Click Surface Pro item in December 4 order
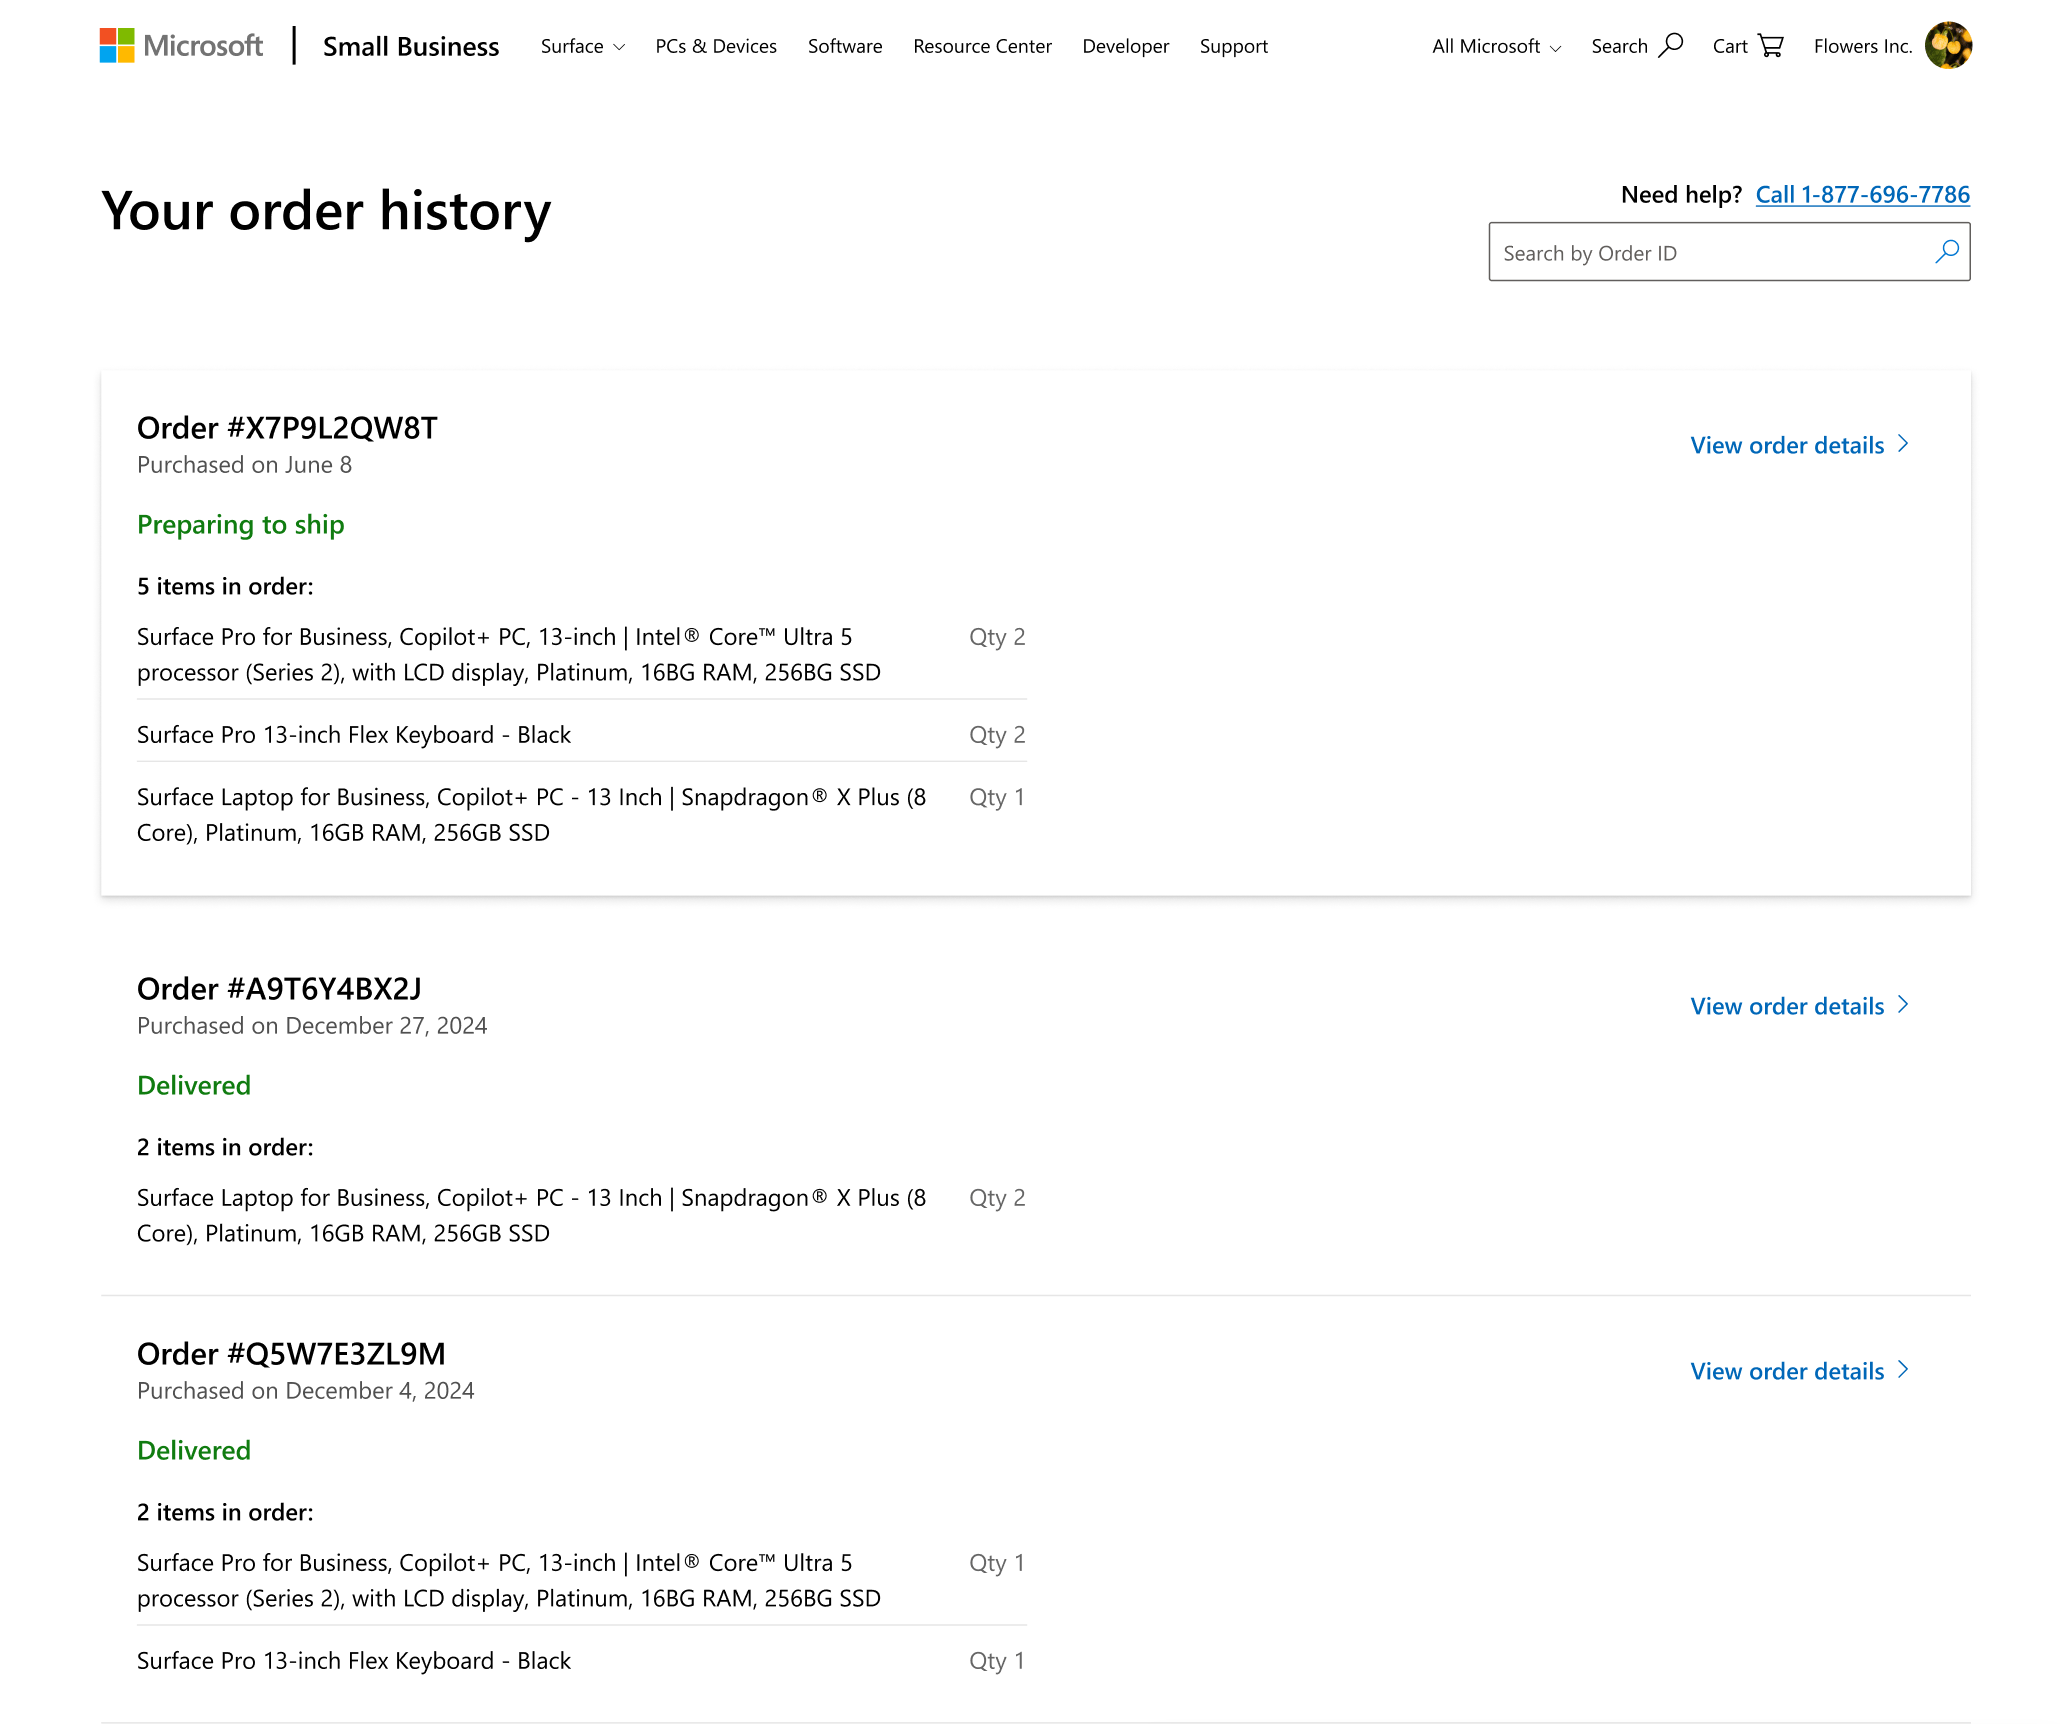The width and height of the screenshot is (2072, 1724). [508, 1581]
